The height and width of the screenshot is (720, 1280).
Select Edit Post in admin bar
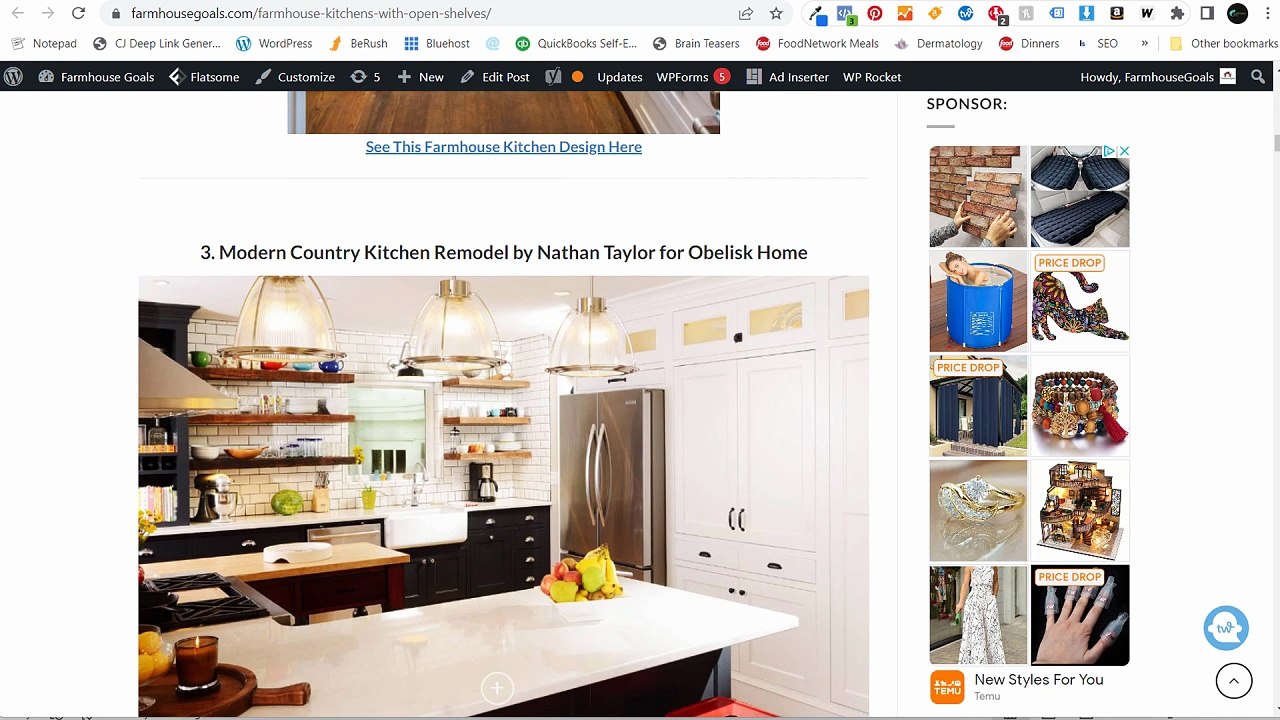495,77
